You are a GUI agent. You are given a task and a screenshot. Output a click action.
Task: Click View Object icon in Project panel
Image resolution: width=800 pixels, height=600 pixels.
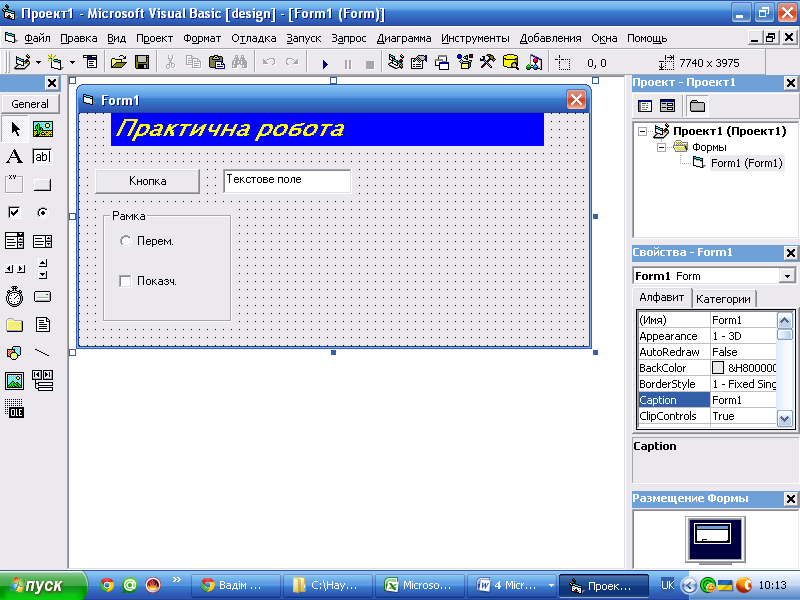[667, 106]
